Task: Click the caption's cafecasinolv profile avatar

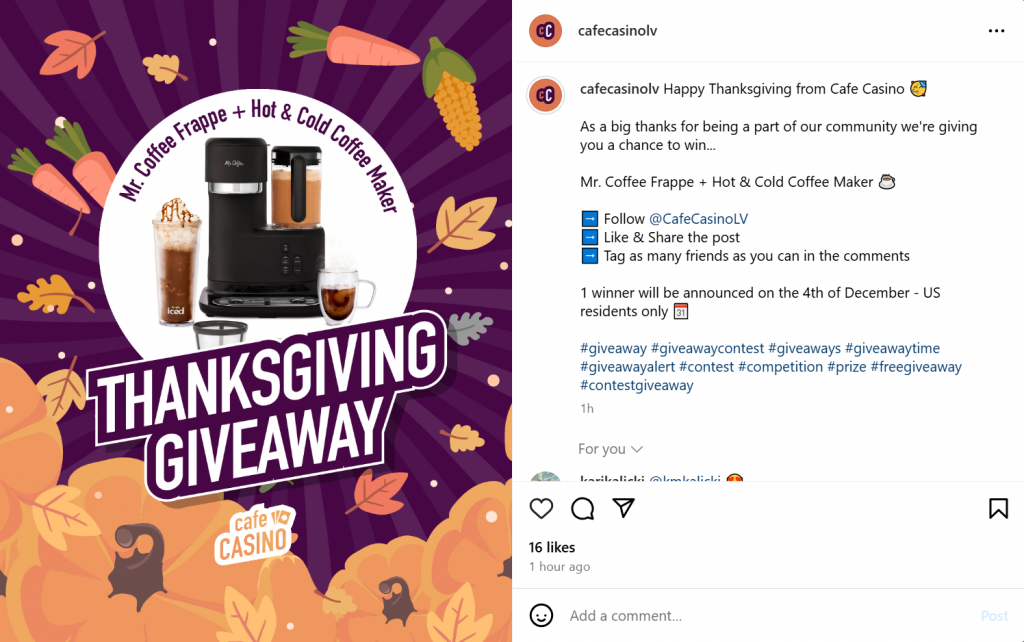Action: click(545, 95)
